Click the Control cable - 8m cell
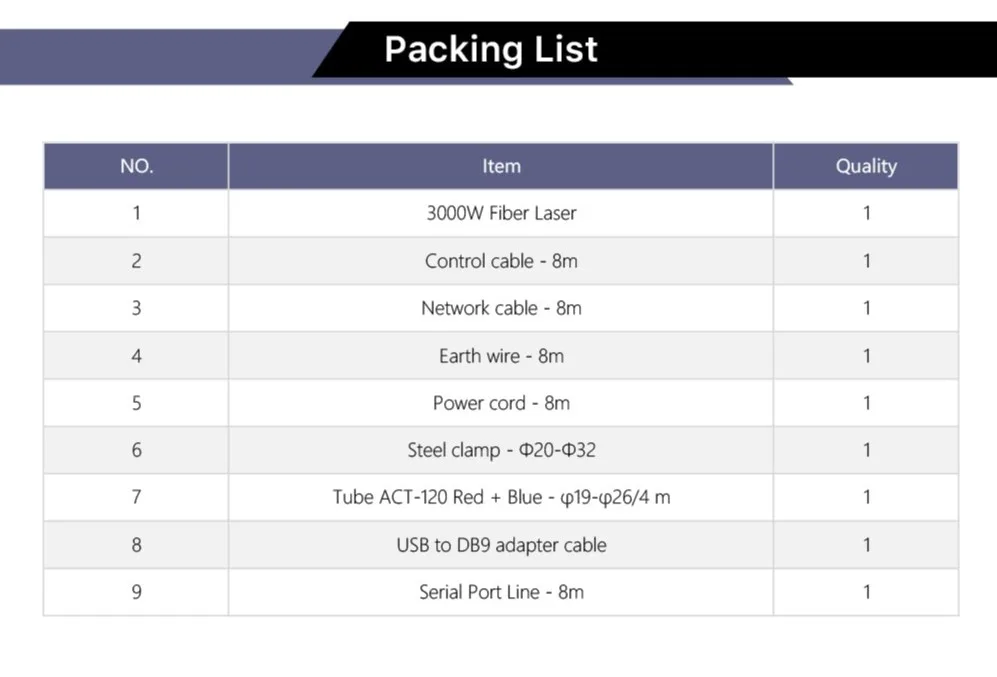 (x=501, y=261)
